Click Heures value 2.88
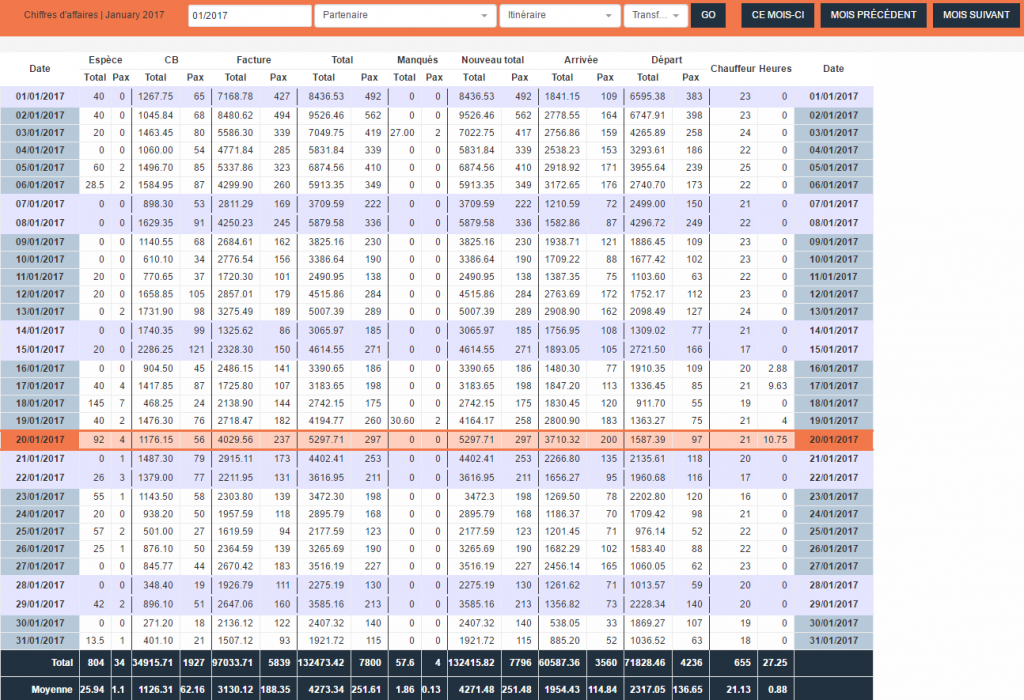1024x700 pixels. [777, 368]
